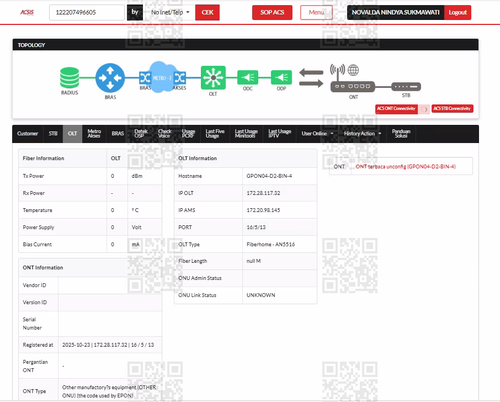Select the ONT router icon in topology
The image size is (500, 402).
coord(353,86)
